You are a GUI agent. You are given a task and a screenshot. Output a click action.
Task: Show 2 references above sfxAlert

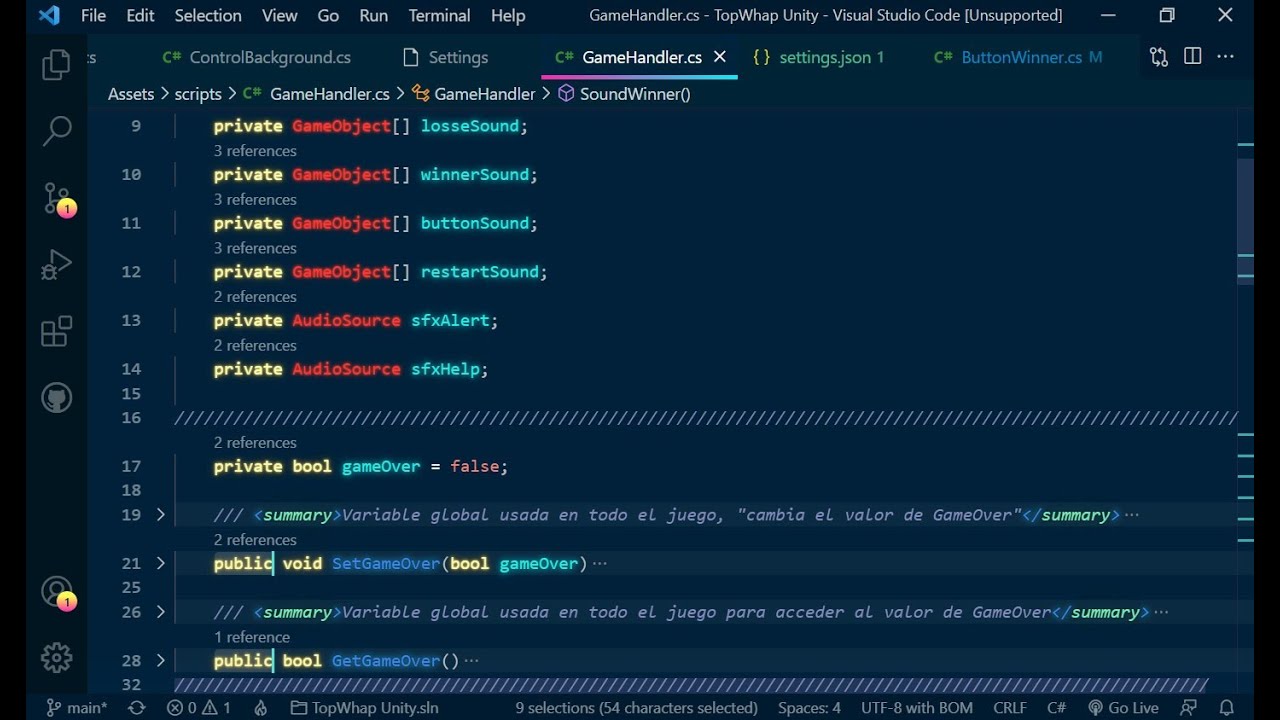coord(255,297)
